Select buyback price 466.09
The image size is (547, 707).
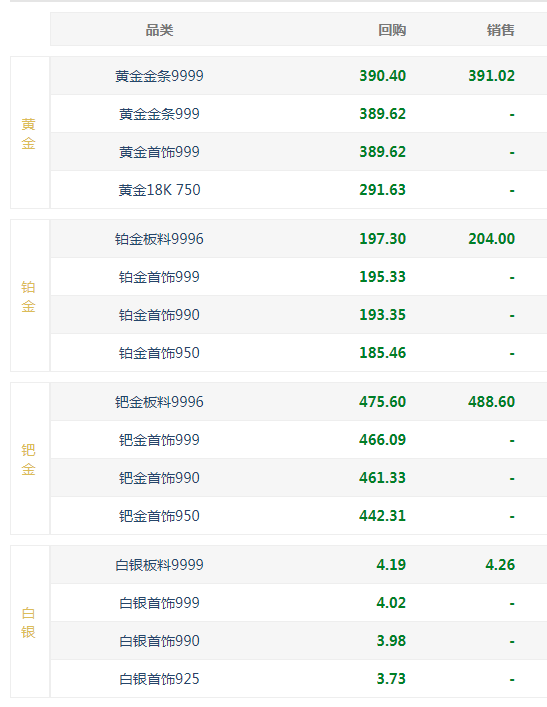[382, 440]
